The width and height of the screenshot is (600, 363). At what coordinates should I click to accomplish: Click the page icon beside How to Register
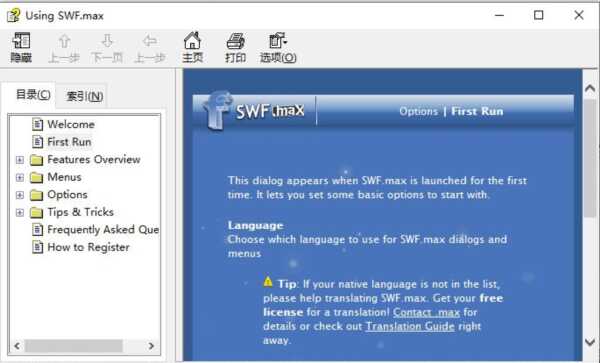coord(38,247)
